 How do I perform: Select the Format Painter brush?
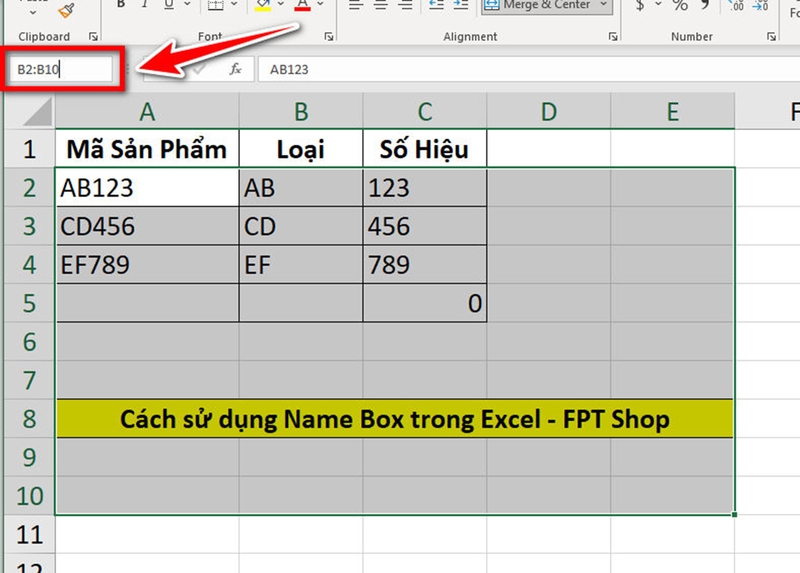66,10
